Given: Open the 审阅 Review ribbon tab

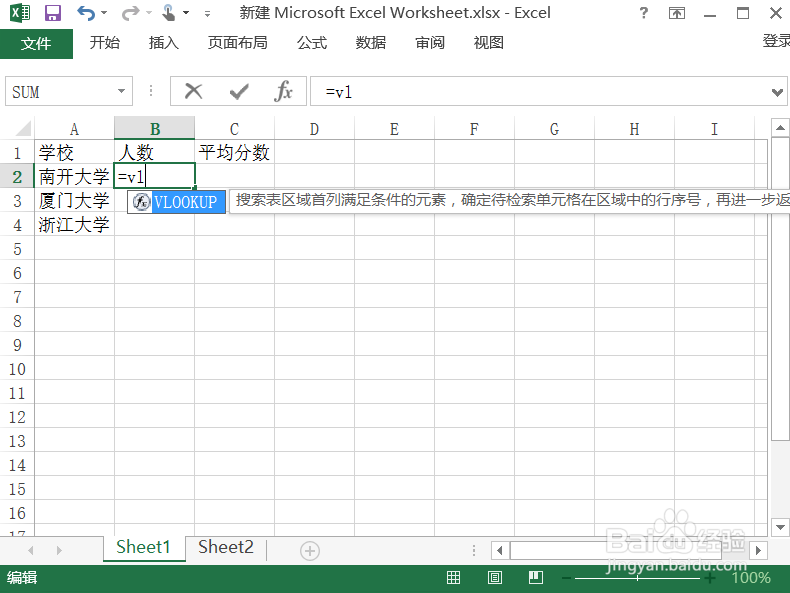Looking at the screenshot, I should 430,43.
